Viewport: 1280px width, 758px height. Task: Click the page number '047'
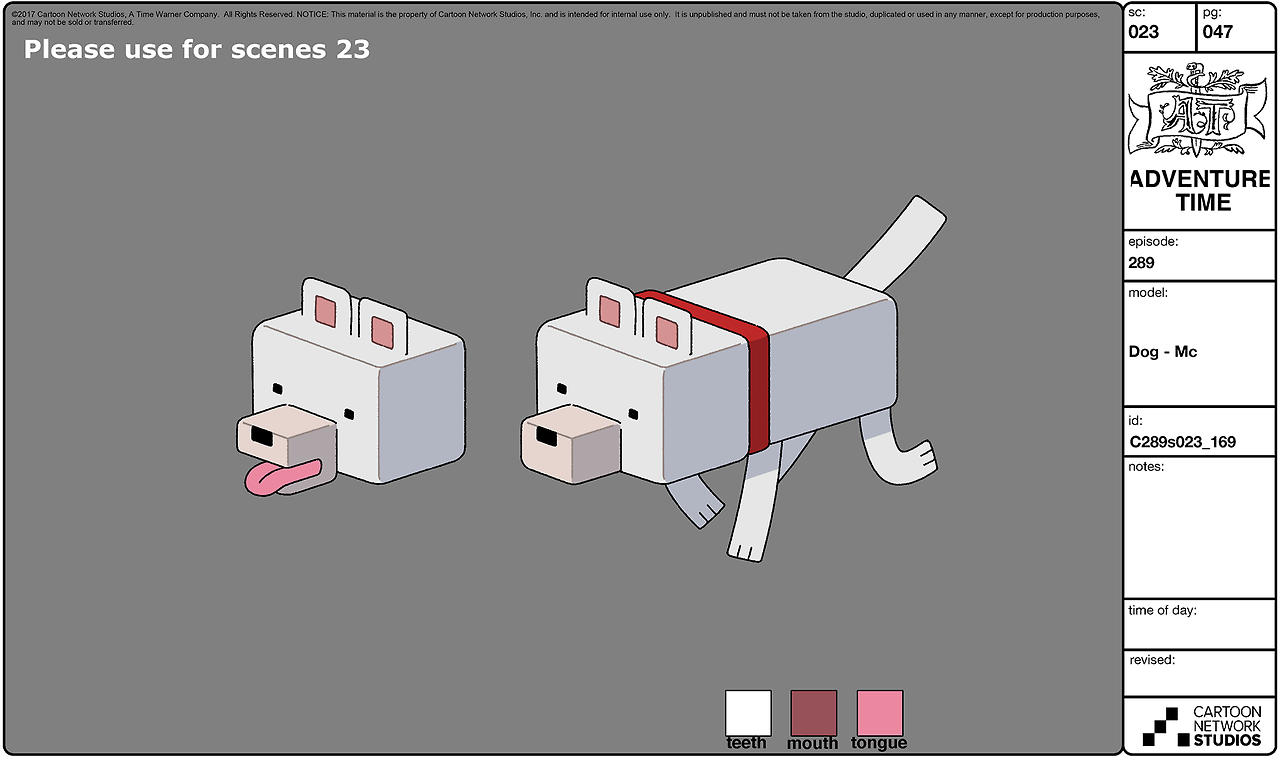click(1218, 32)
